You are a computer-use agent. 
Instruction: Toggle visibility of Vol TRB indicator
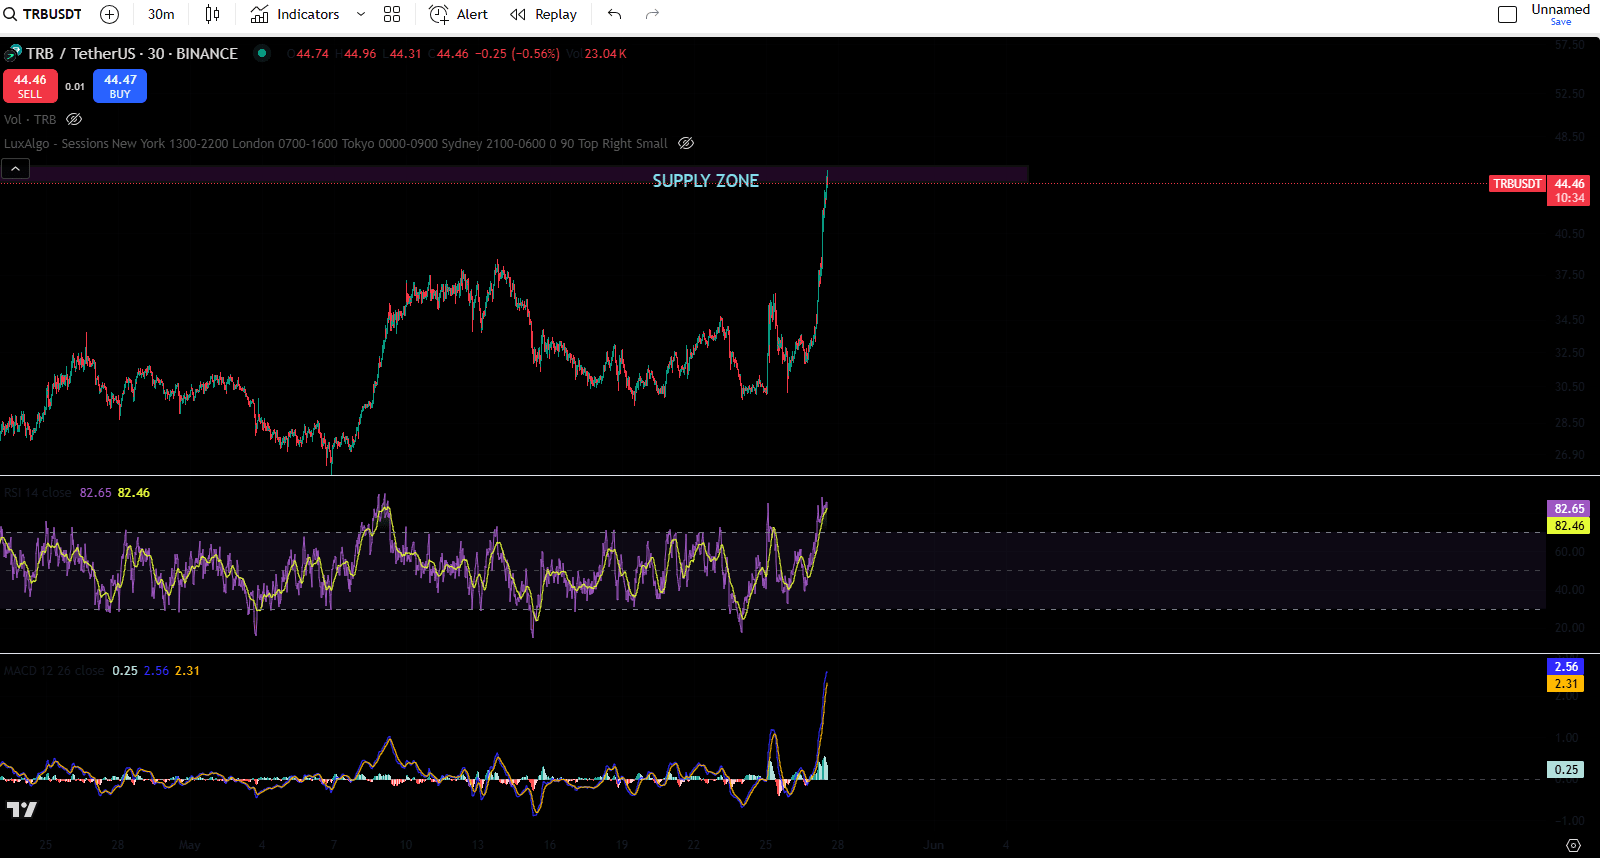[74, 119]
